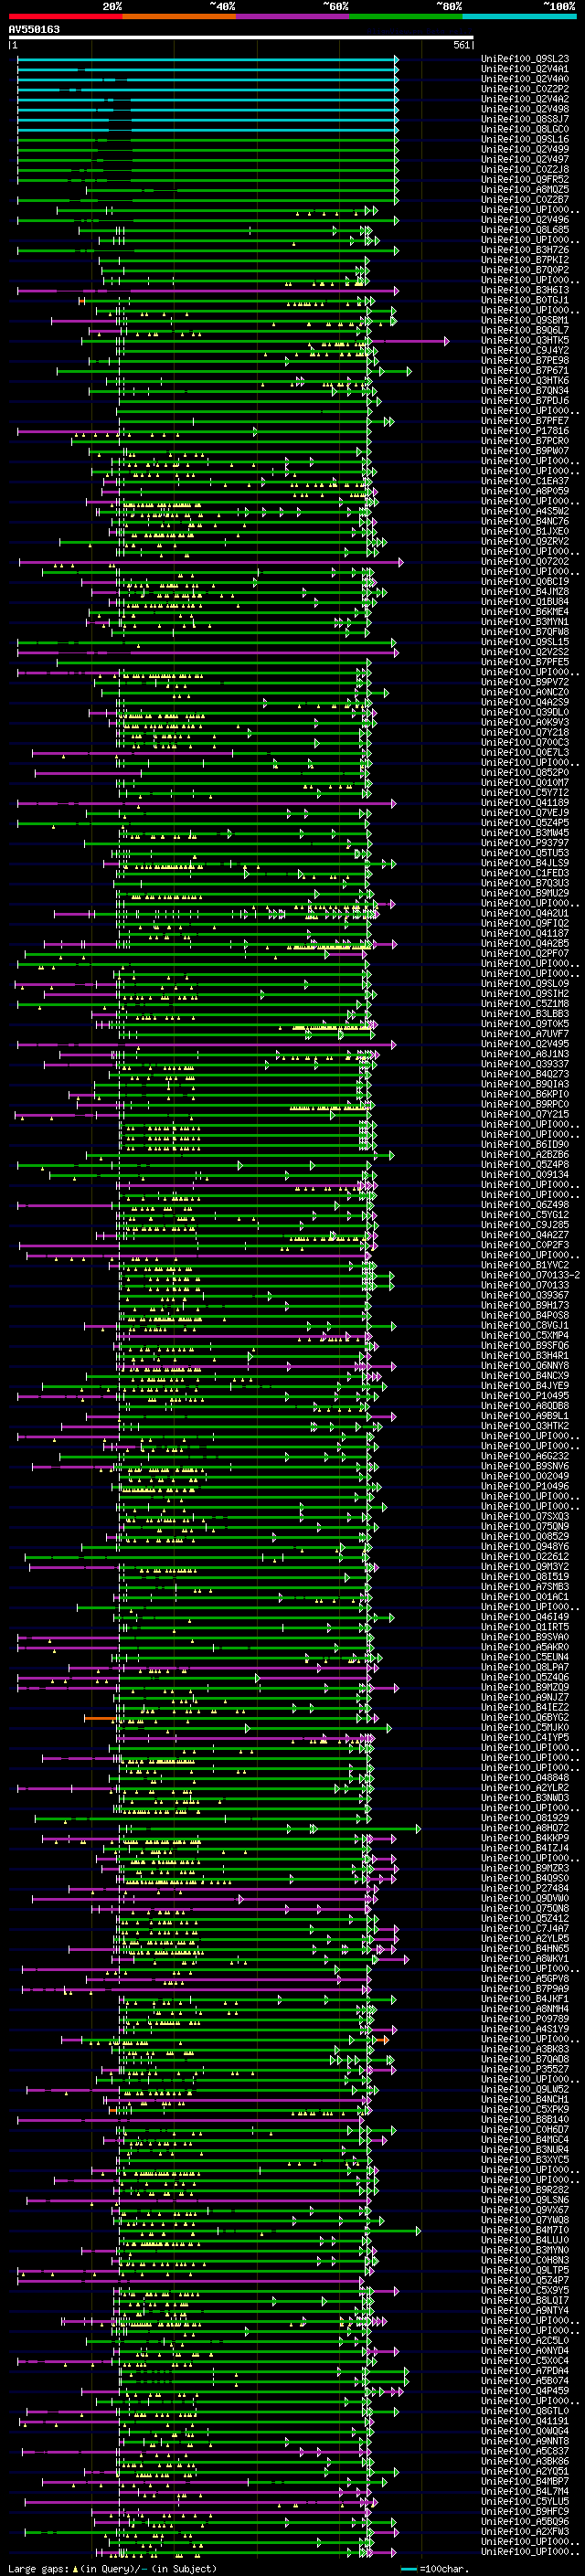Open hit UniRef100_Q2V4A0

pos(525,79)
